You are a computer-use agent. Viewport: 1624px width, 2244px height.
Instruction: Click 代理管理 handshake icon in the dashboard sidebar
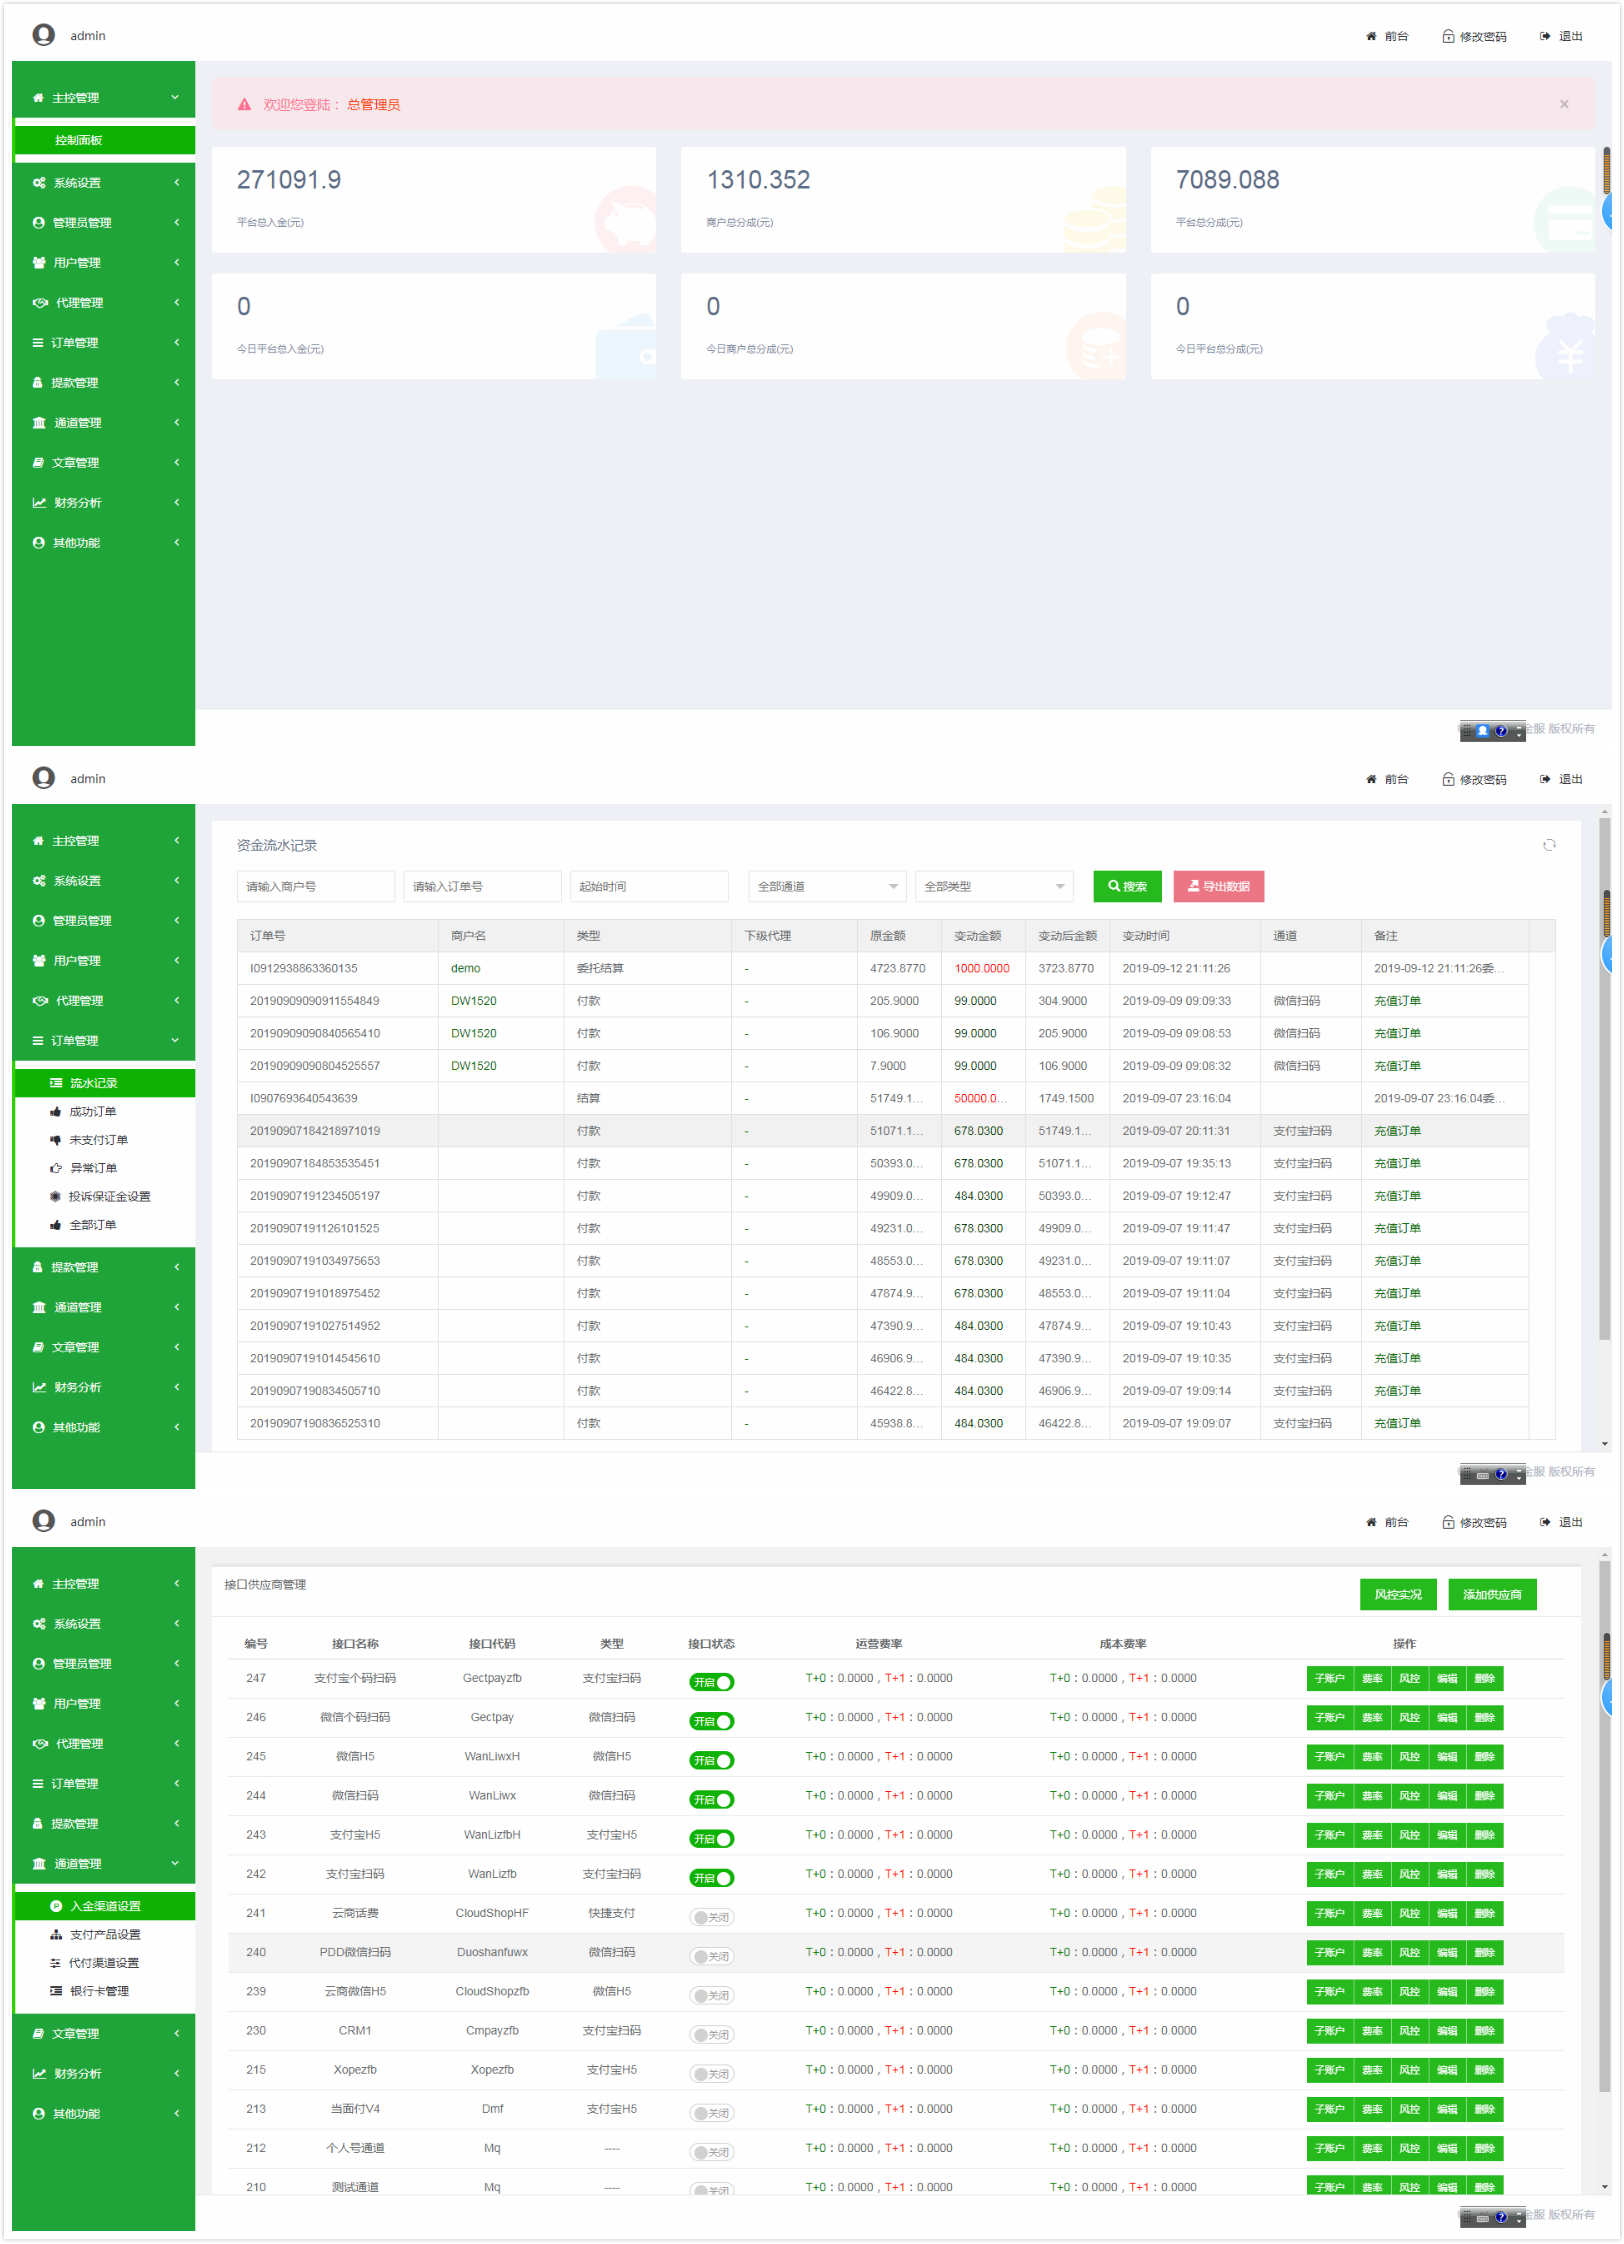40,303
